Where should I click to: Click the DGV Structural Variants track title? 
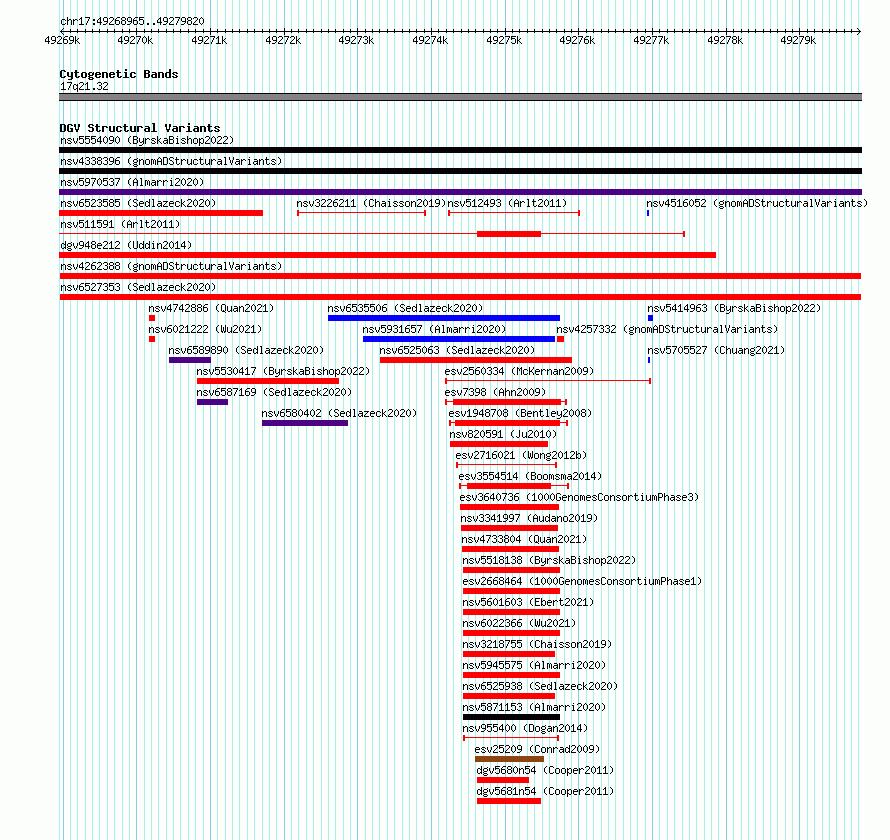tap(140, 128)
